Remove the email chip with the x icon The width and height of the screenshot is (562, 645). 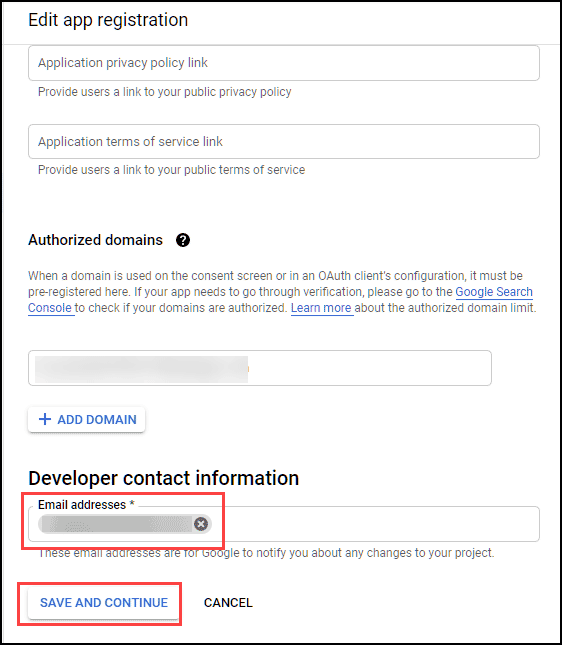[201, 524]
